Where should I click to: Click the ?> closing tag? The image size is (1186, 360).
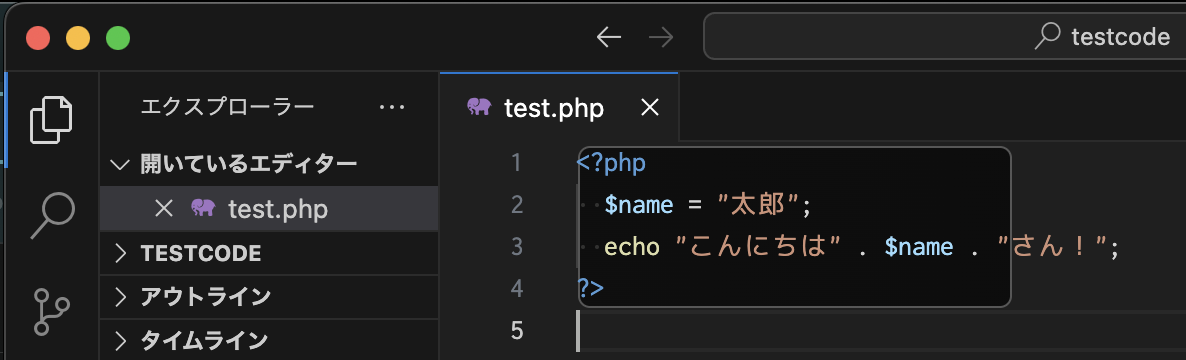(591, 289)
